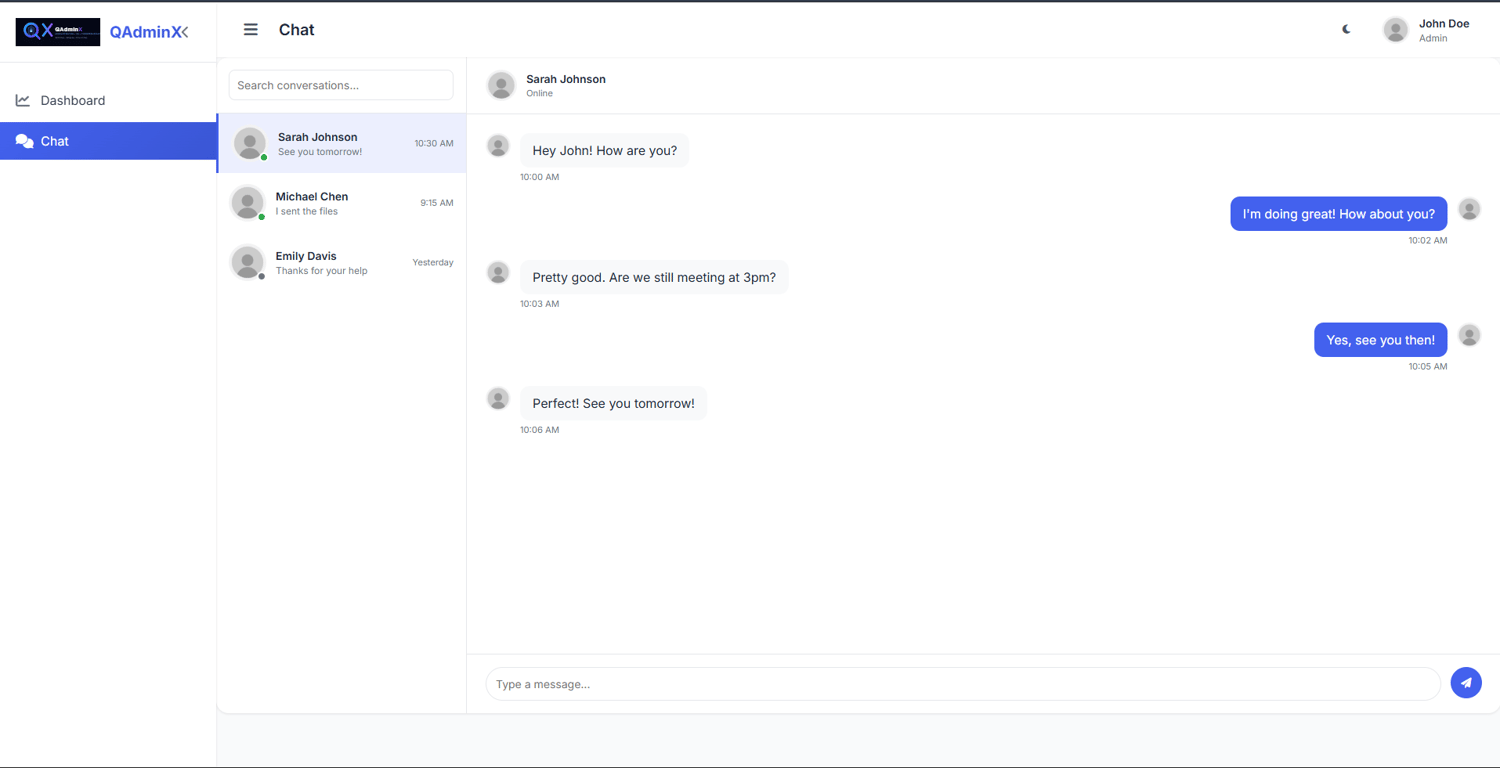Open Sarah Johnson conversation in the list

coord(342,143)
